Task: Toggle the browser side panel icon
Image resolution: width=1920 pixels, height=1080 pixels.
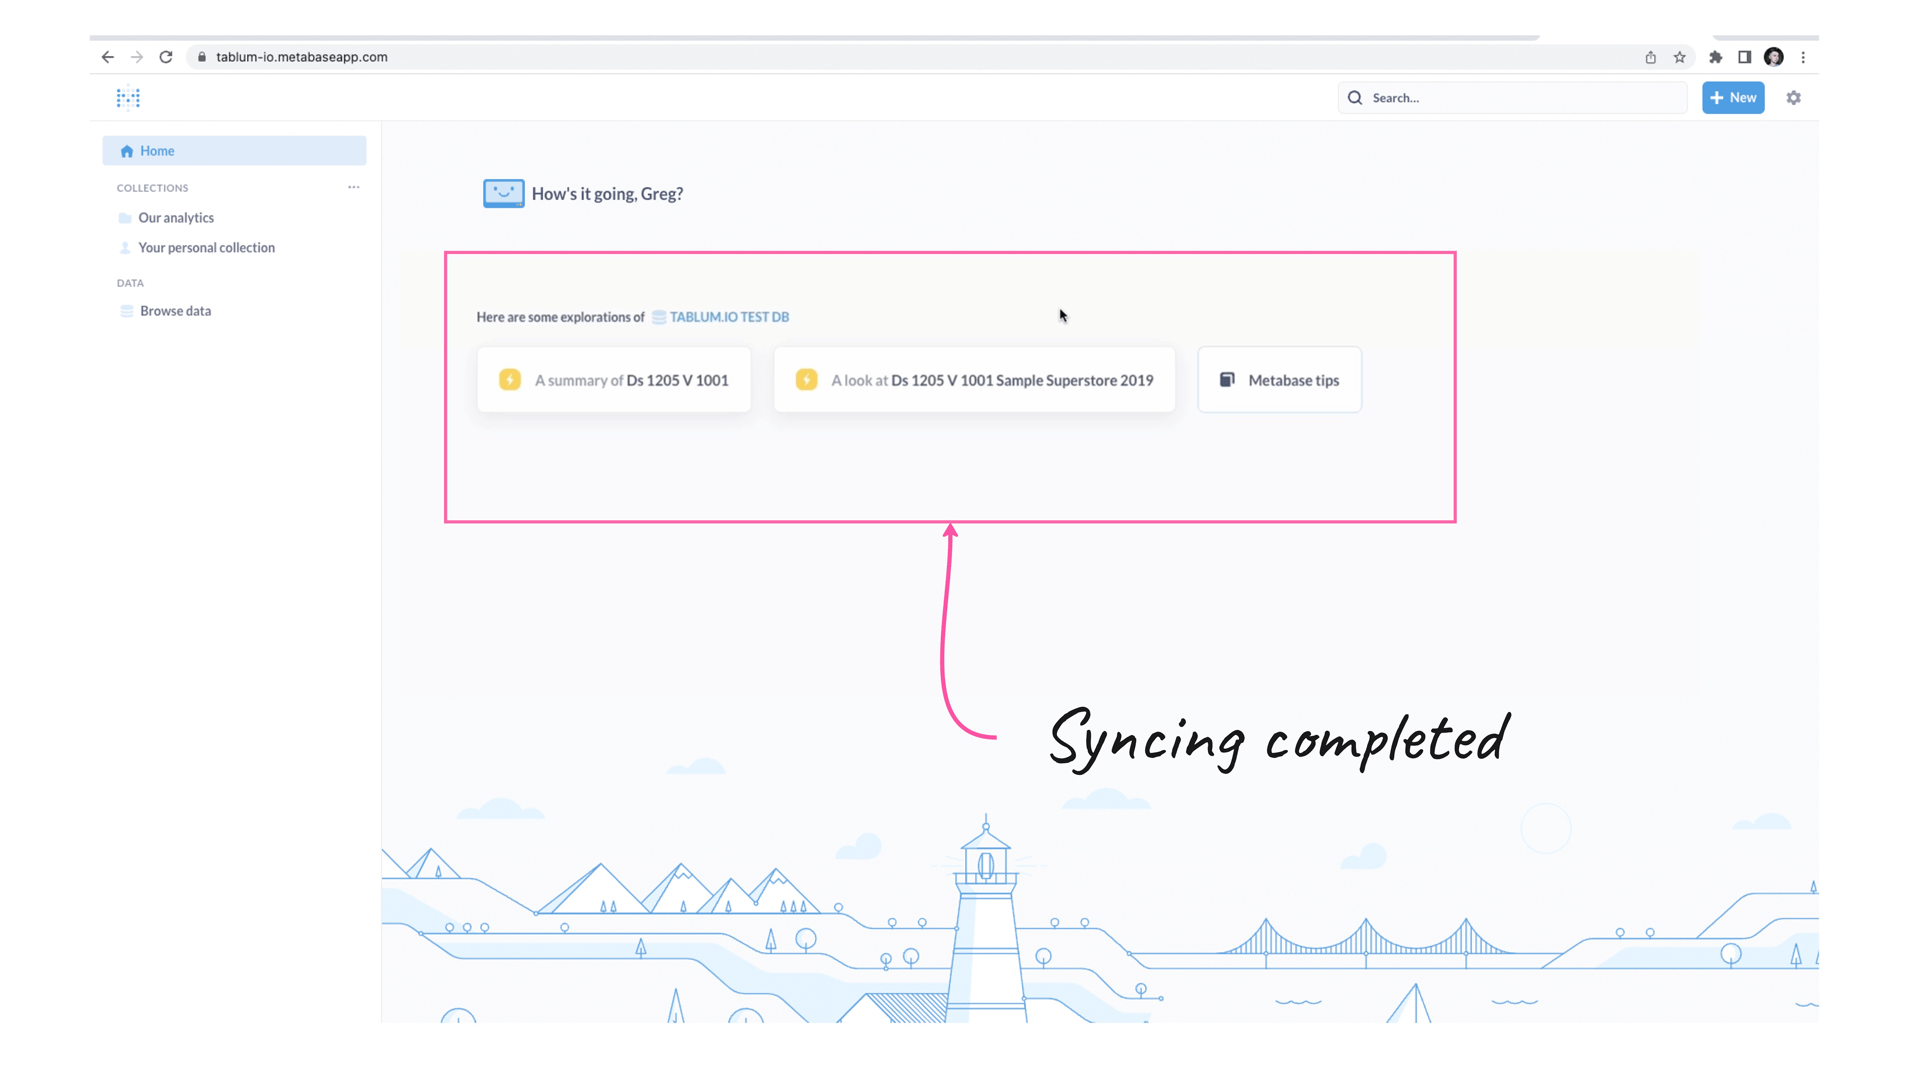Action: (1745, 57)
